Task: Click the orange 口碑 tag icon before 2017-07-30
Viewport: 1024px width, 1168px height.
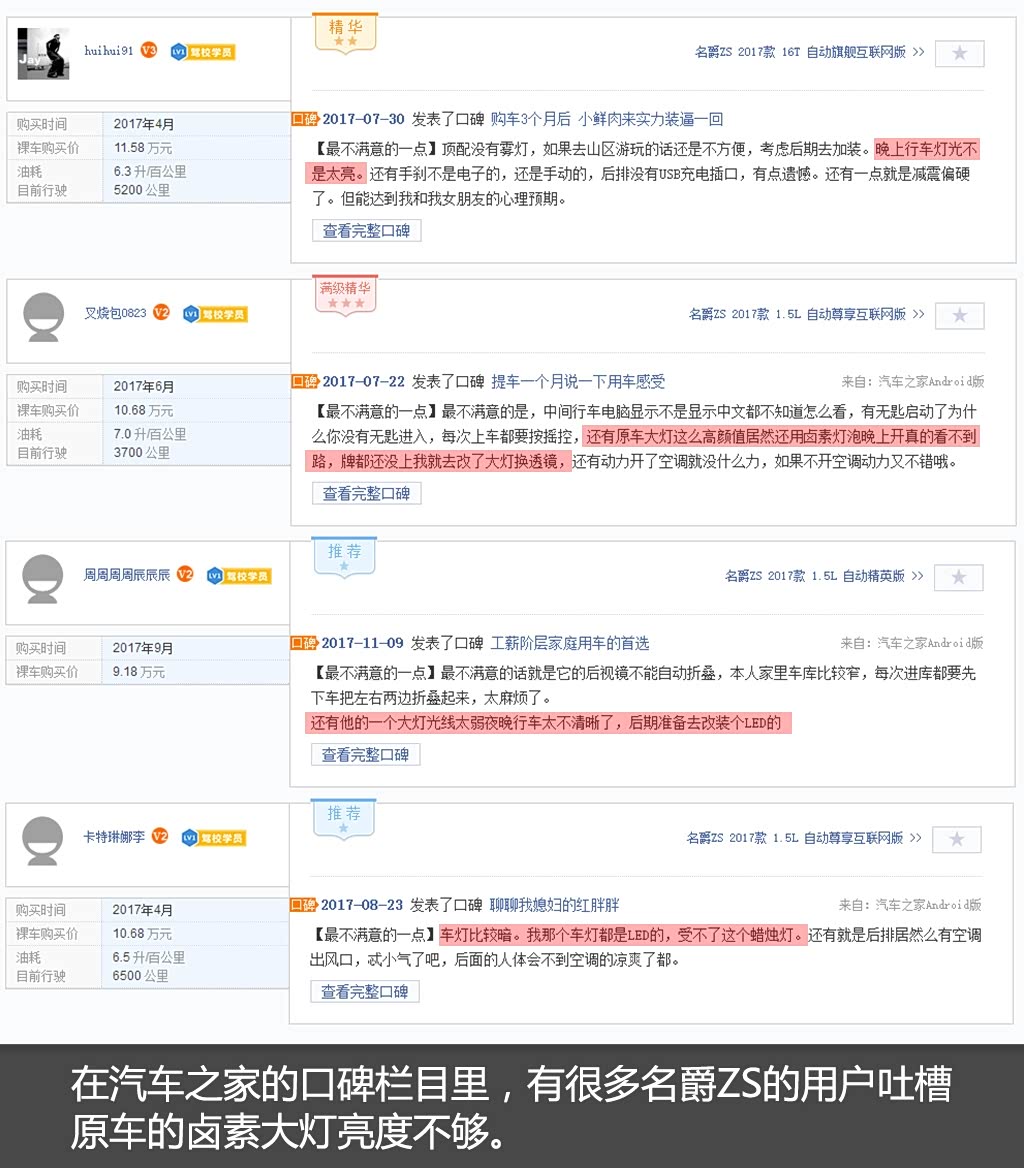Action: tap(304, 119)
